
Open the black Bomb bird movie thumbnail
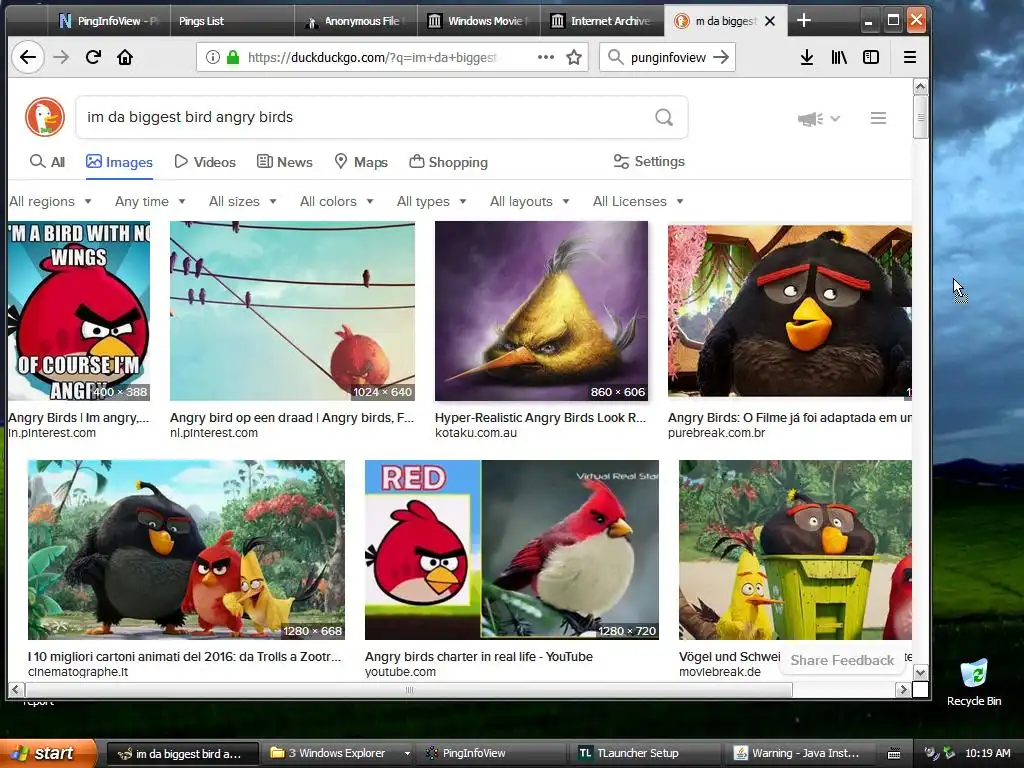click(790, 311)
